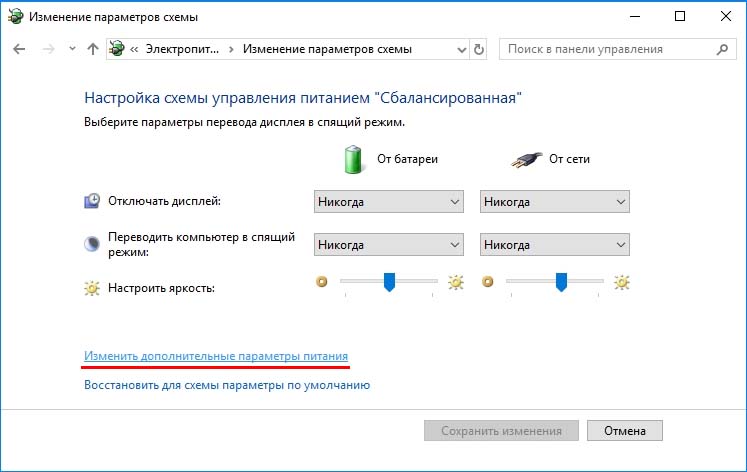Image resolution: width=747 pixels, height=472 pixels.
Task: Click dim brightness icon for plugged-in slider
Action: [x=488, y=281]
